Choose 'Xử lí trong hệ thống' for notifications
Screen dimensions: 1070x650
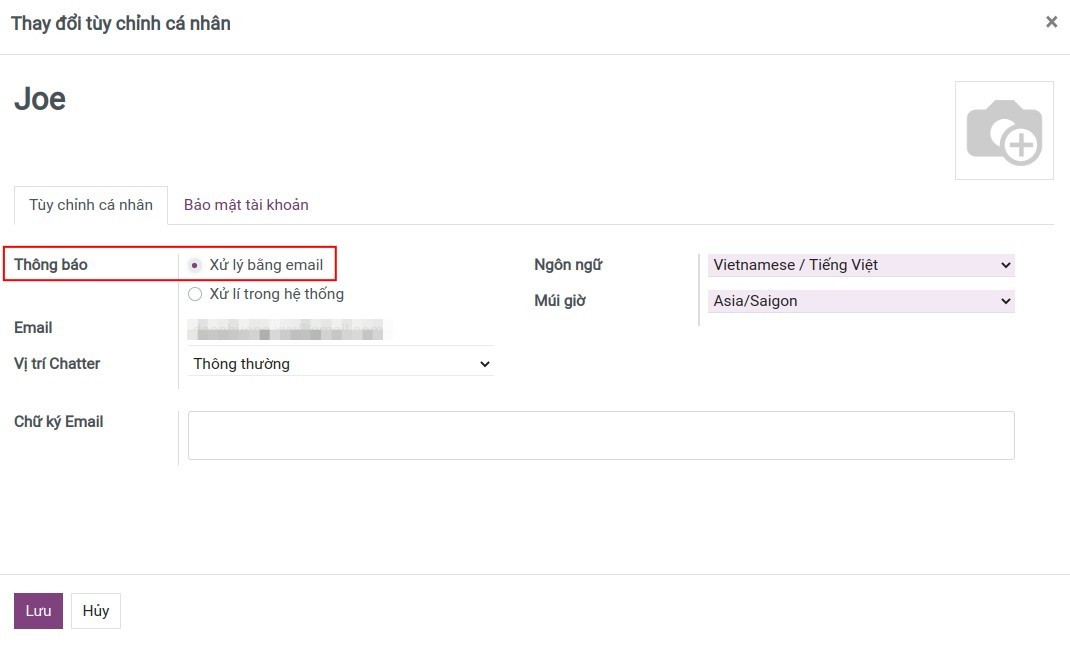pyautogui.click(x=195, y=293)
